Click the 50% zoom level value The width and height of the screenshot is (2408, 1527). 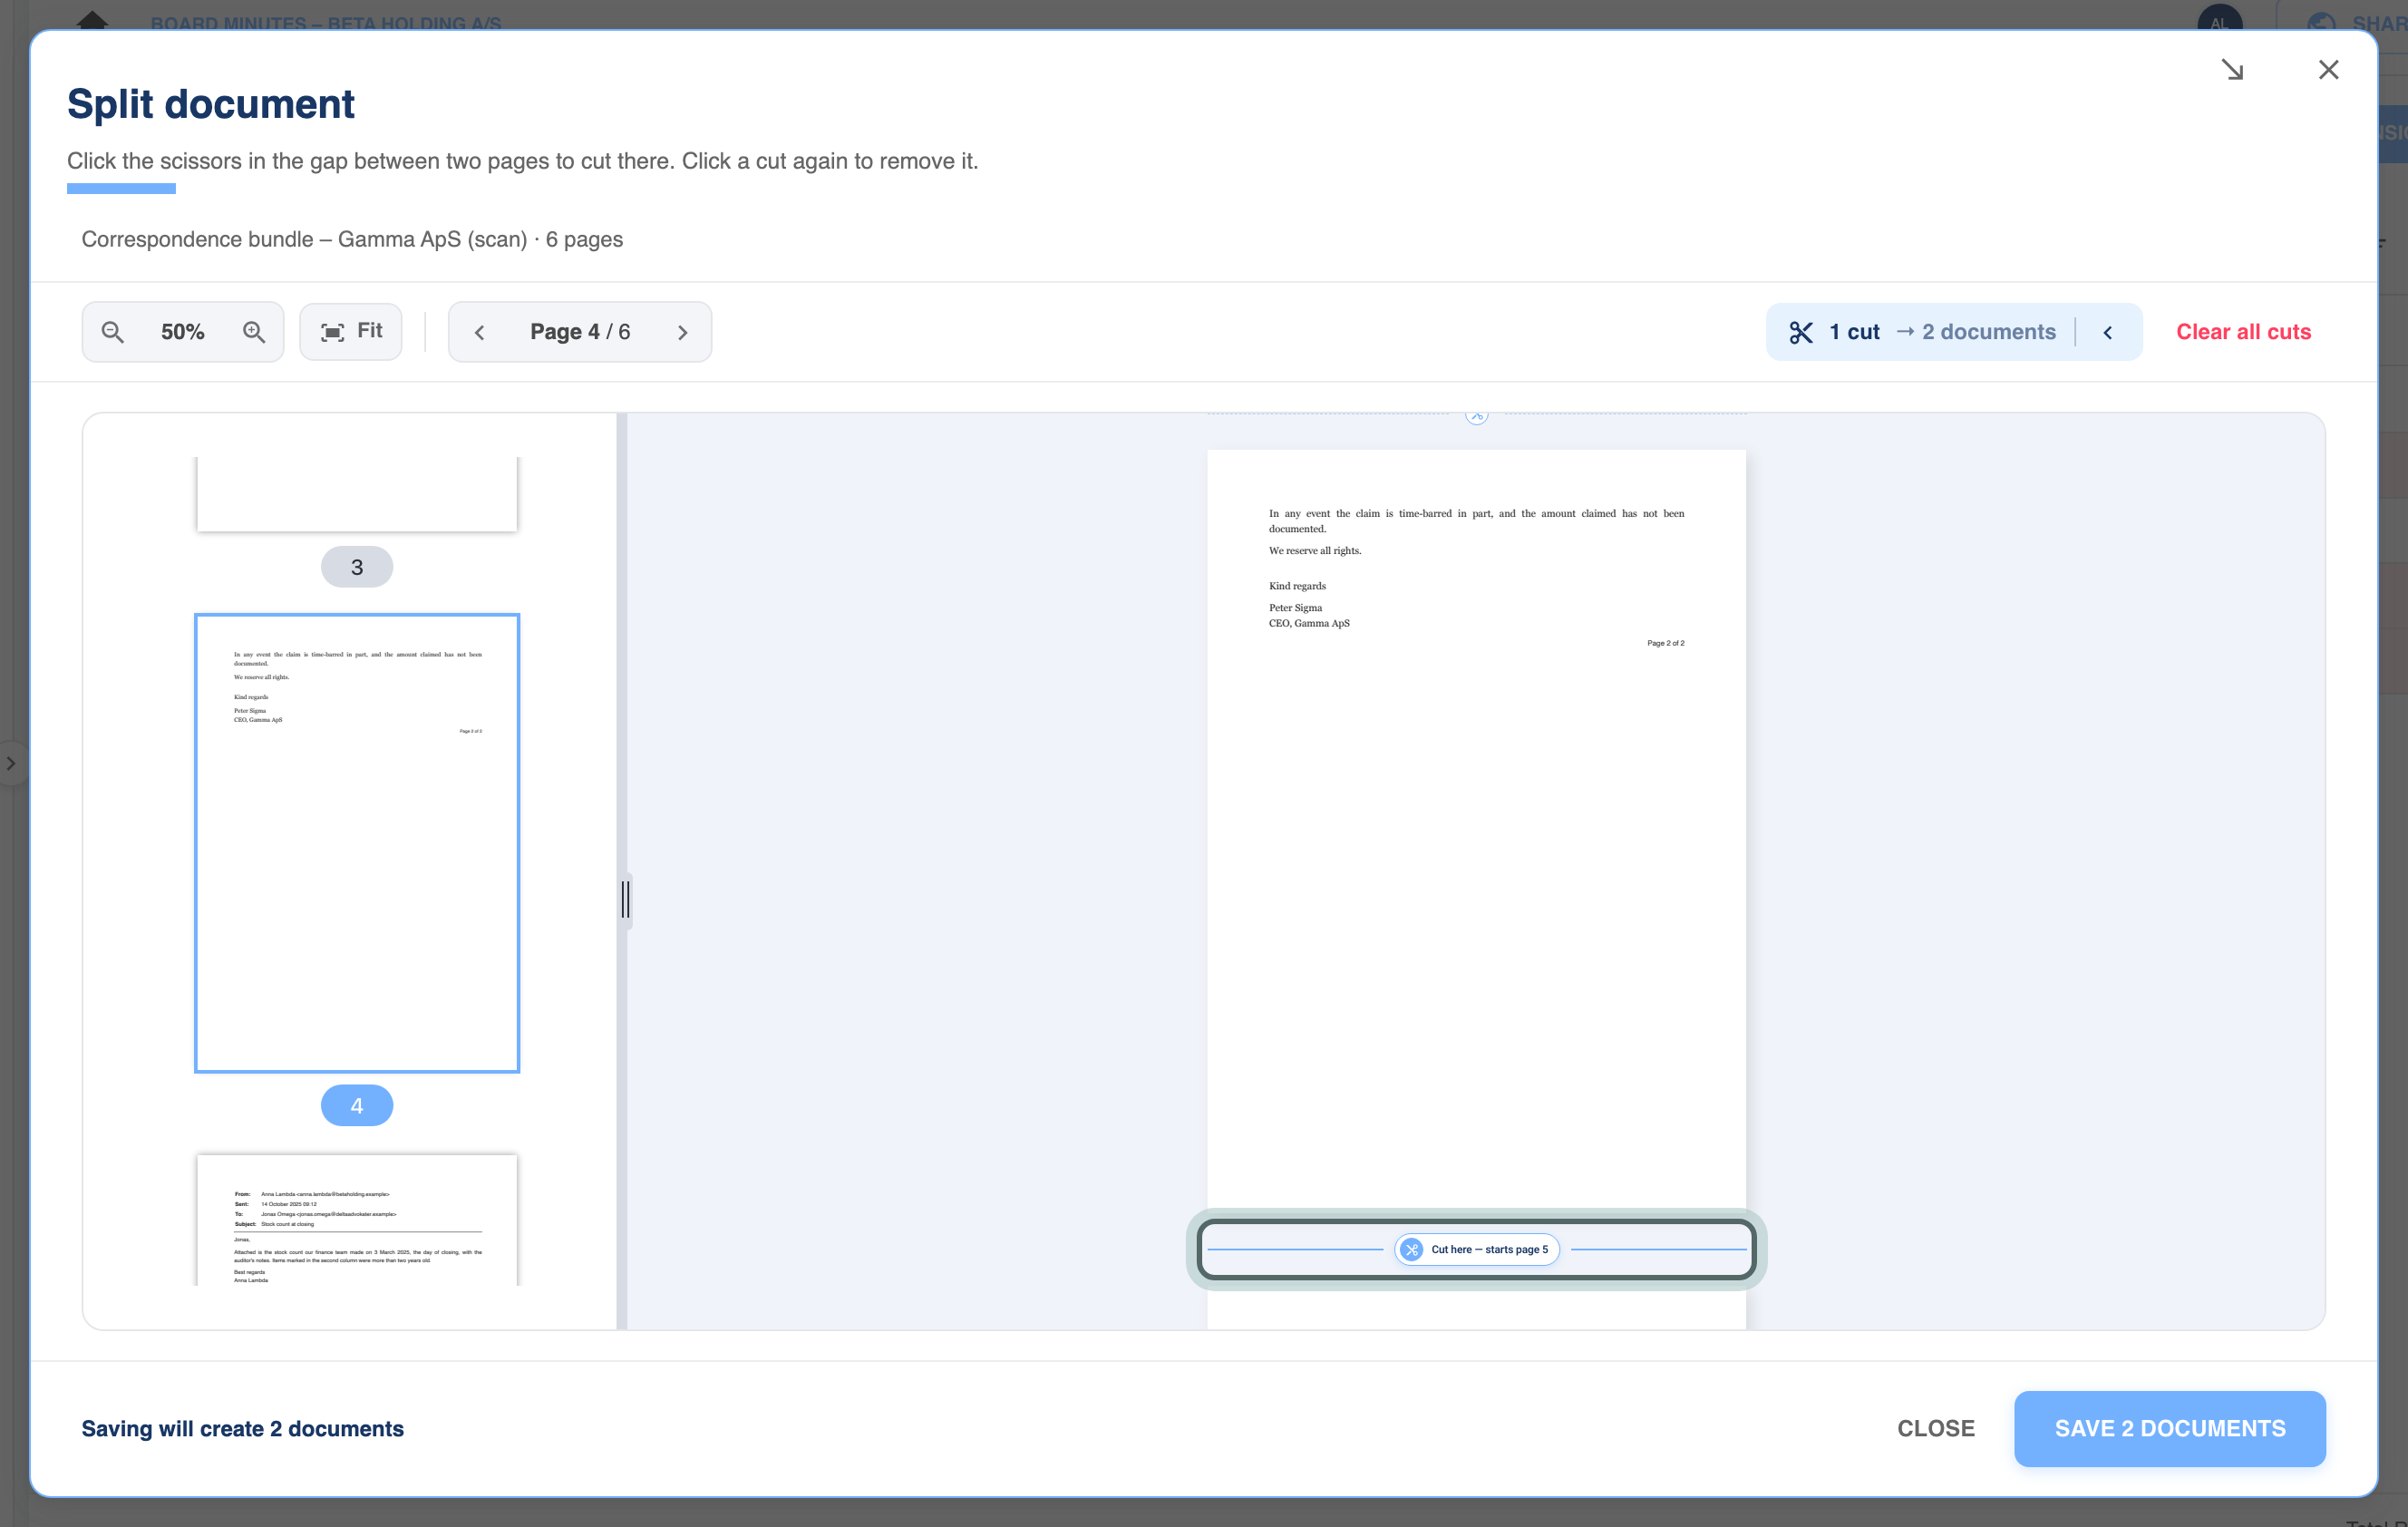click(183, 332)
